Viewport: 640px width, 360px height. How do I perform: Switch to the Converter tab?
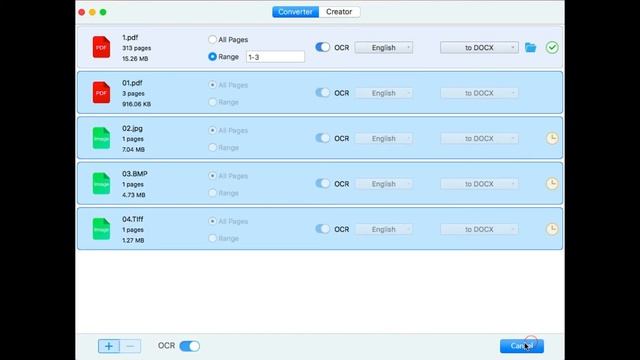tap(296, 12)
